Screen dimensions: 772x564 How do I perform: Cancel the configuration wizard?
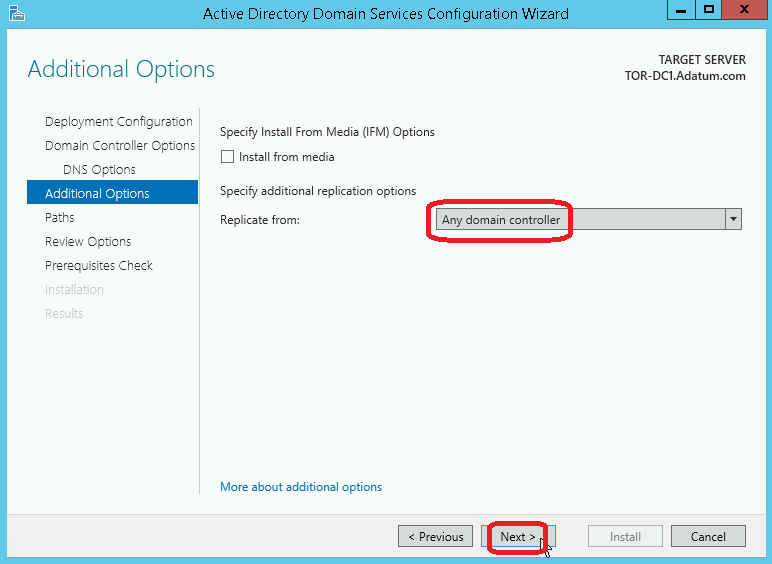(708, 536)
